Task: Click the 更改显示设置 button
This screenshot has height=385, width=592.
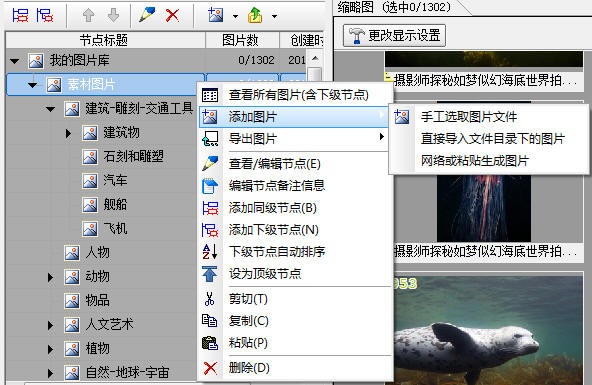Action: coord(395,35)
